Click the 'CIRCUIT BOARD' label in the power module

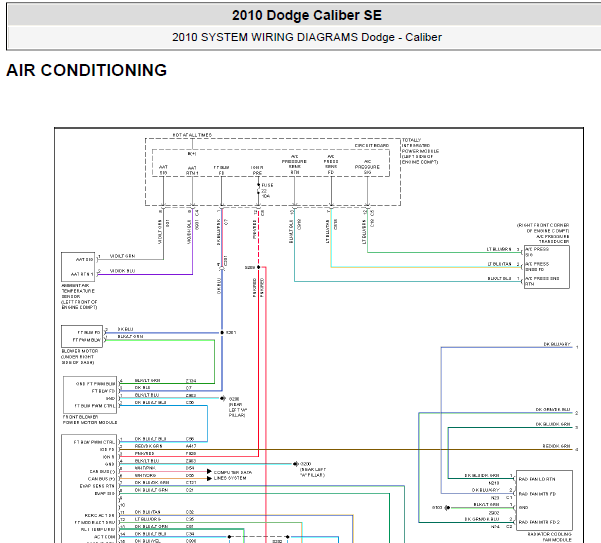pos(371,146)
